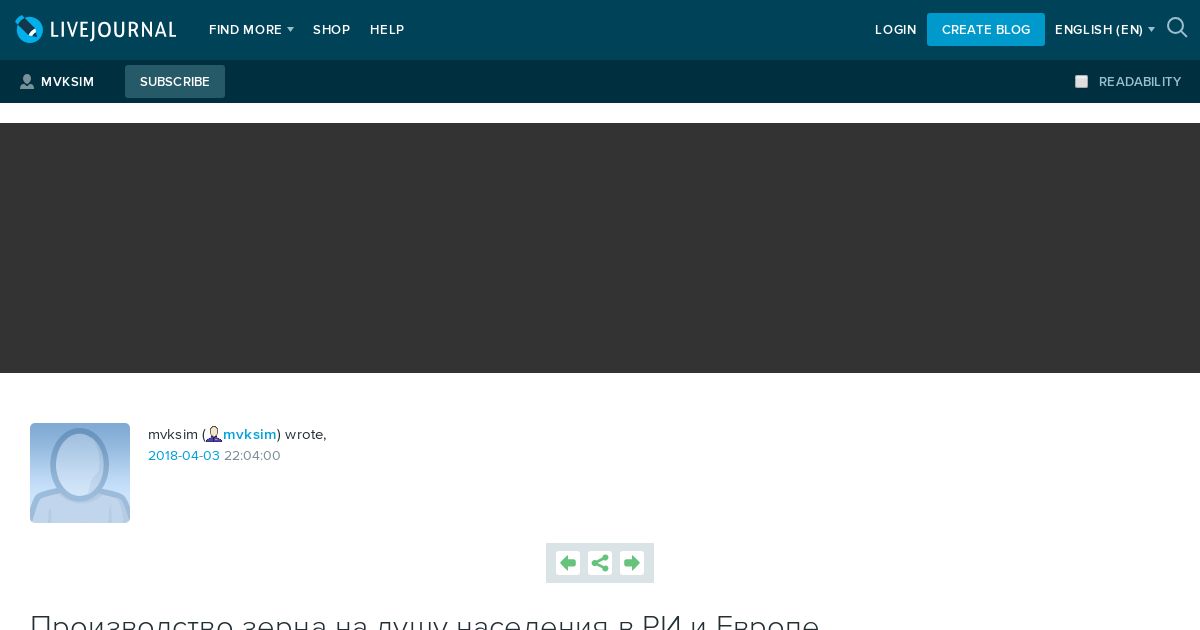Open the 2018-04-03 date link
Image resolution: width=1200 pixels, height=630 pixels.
click(x=184, y=456)
